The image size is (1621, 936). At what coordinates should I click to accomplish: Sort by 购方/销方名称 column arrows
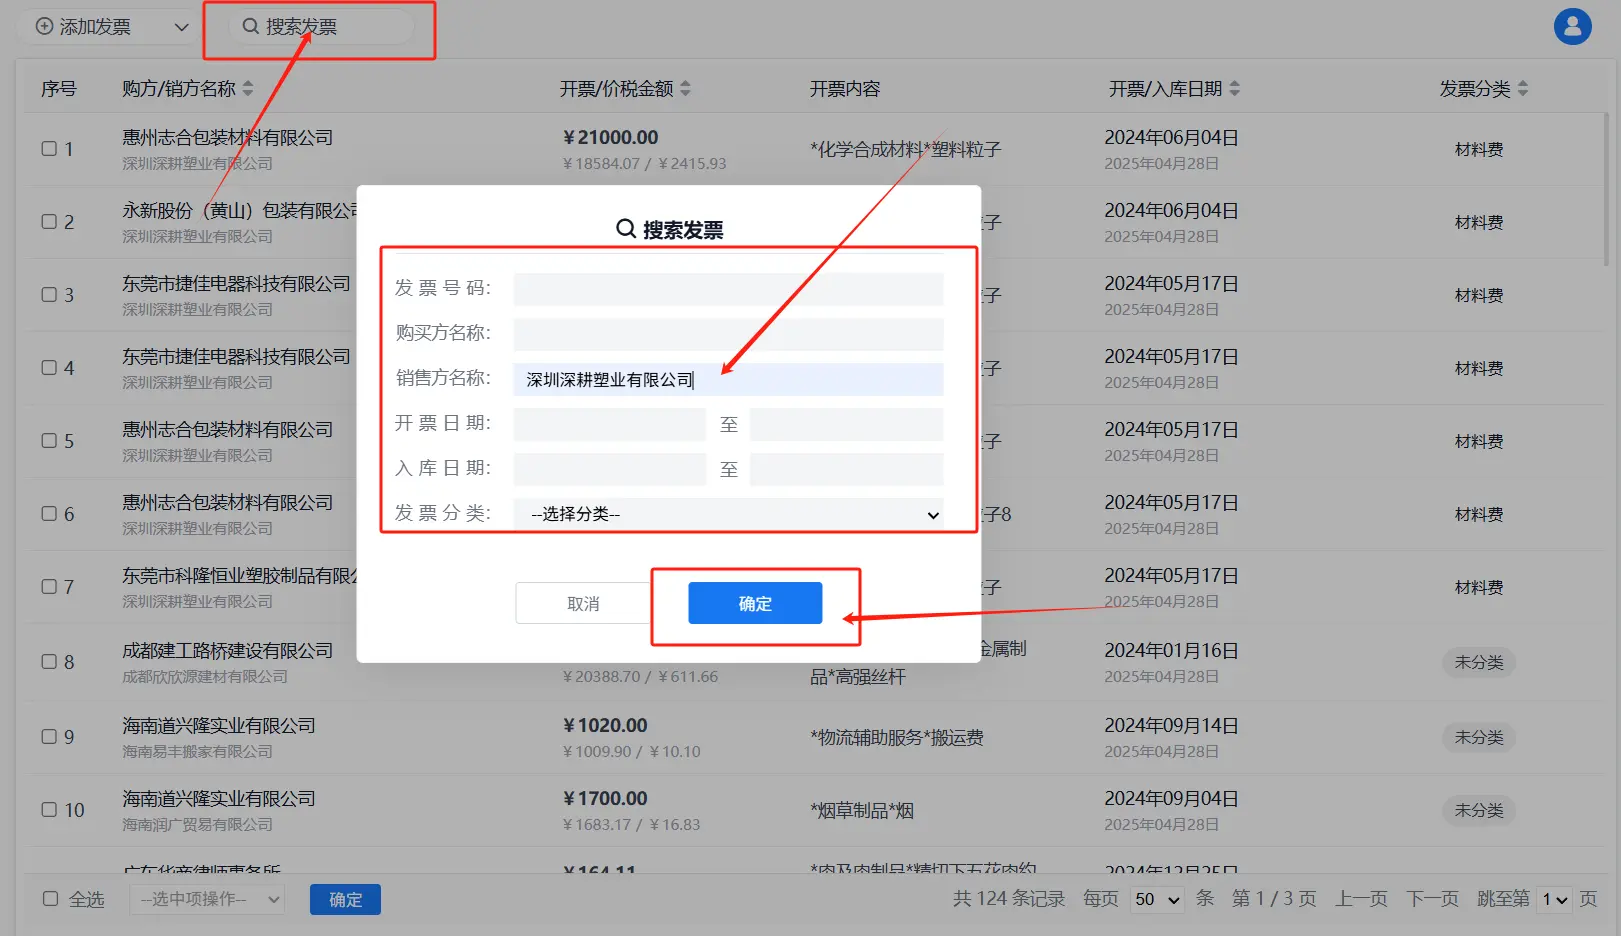248,89
